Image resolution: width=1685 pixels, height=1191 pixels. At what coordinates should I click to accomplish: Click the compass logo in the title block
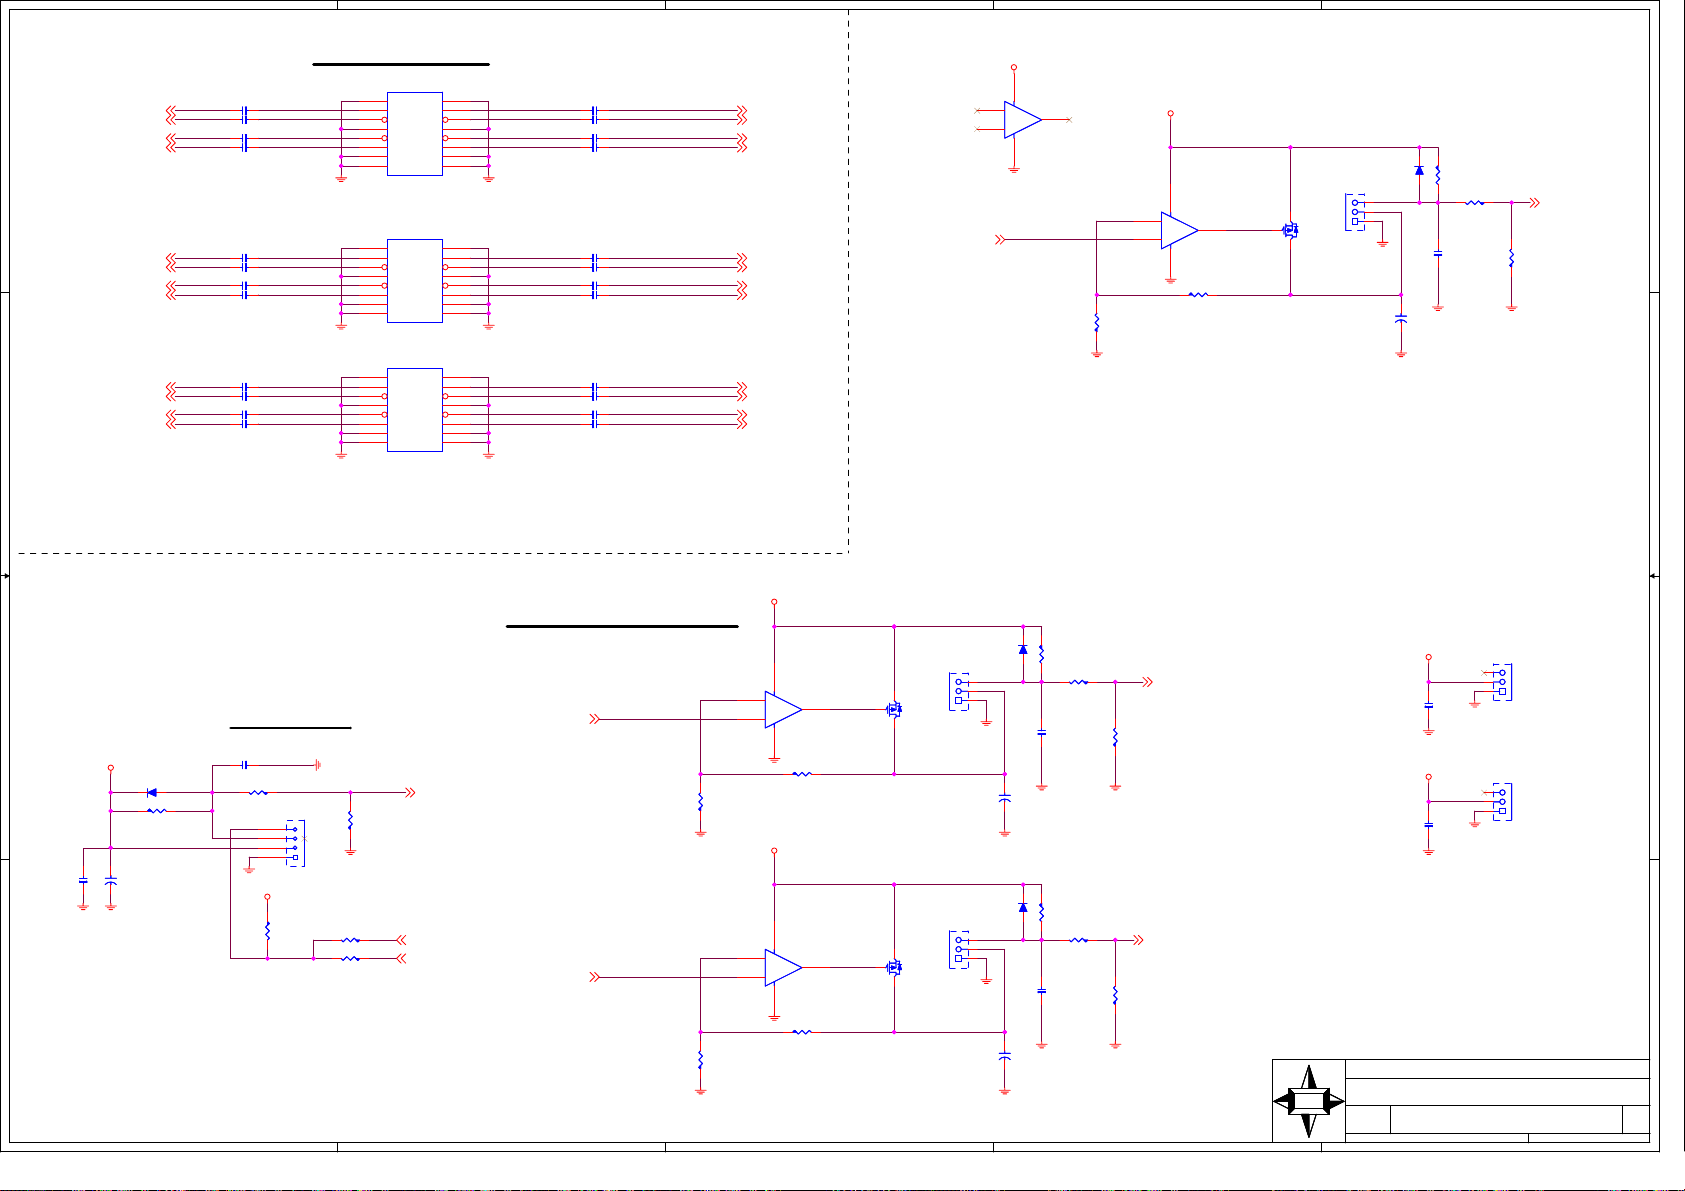pyautogui.click(x=1308, y=1101)
